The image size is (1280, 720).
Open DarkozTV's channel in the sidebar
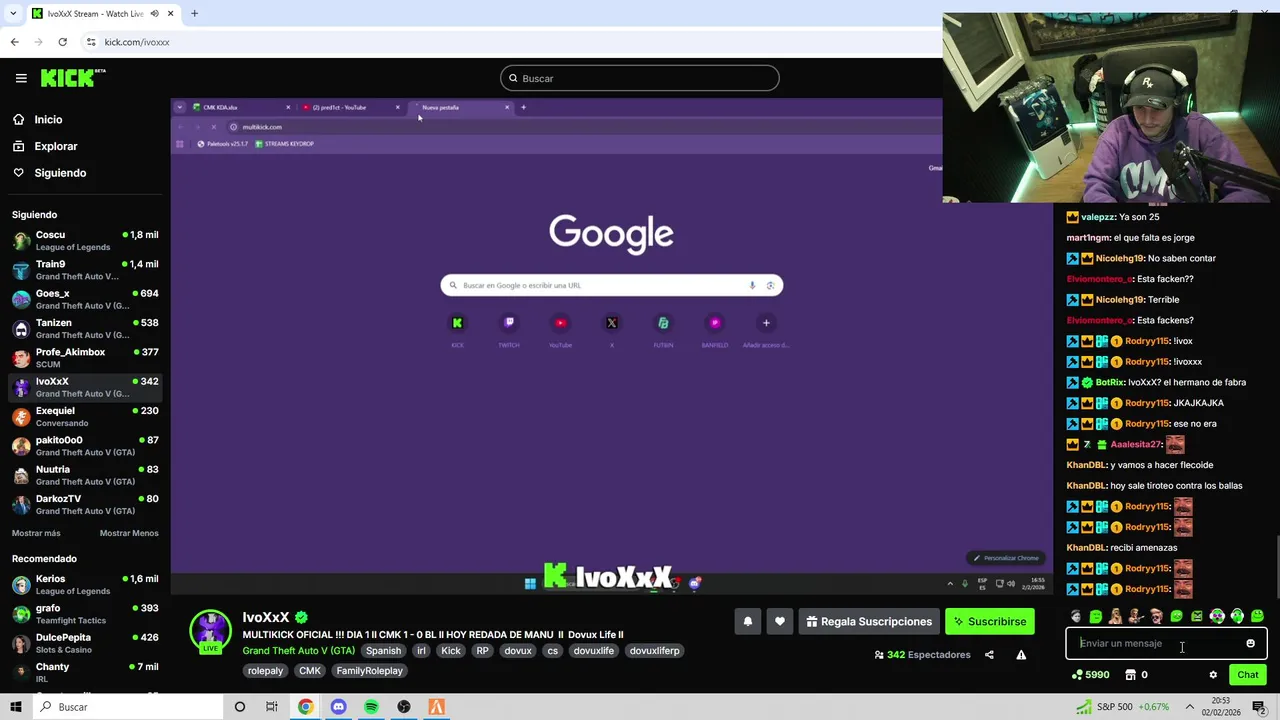tap(85, 504)
